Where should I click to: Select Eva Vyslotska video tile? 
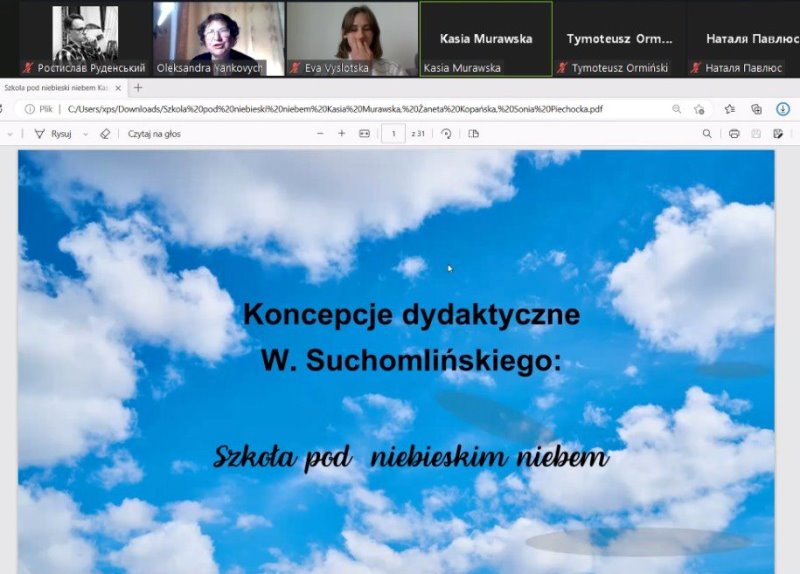[x=352, y=39]
